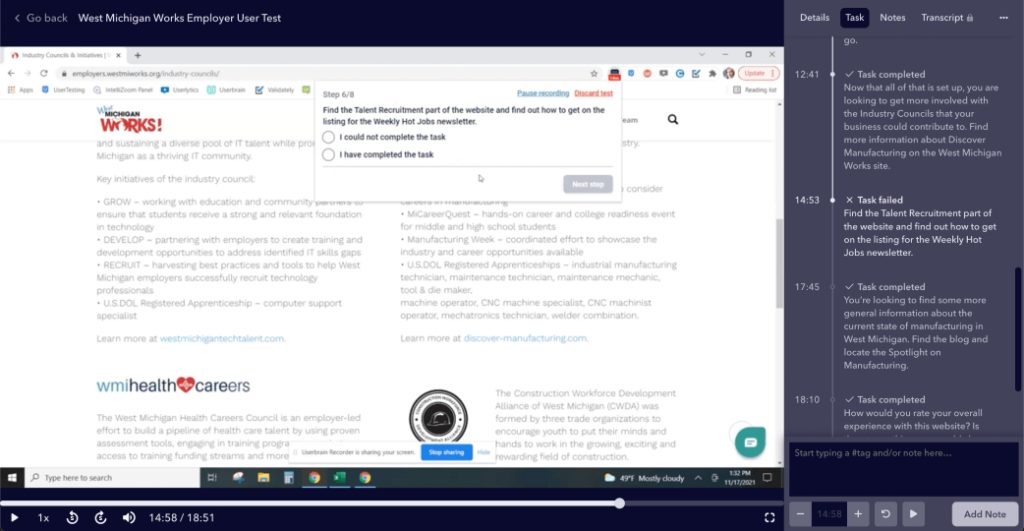Click the browser Update button
1024x531 pixels.
tap(758, 73)
